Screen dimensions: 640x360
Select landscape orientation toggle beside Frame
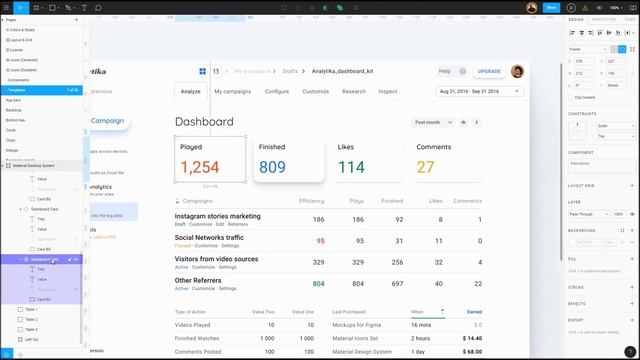click(622, 49)
